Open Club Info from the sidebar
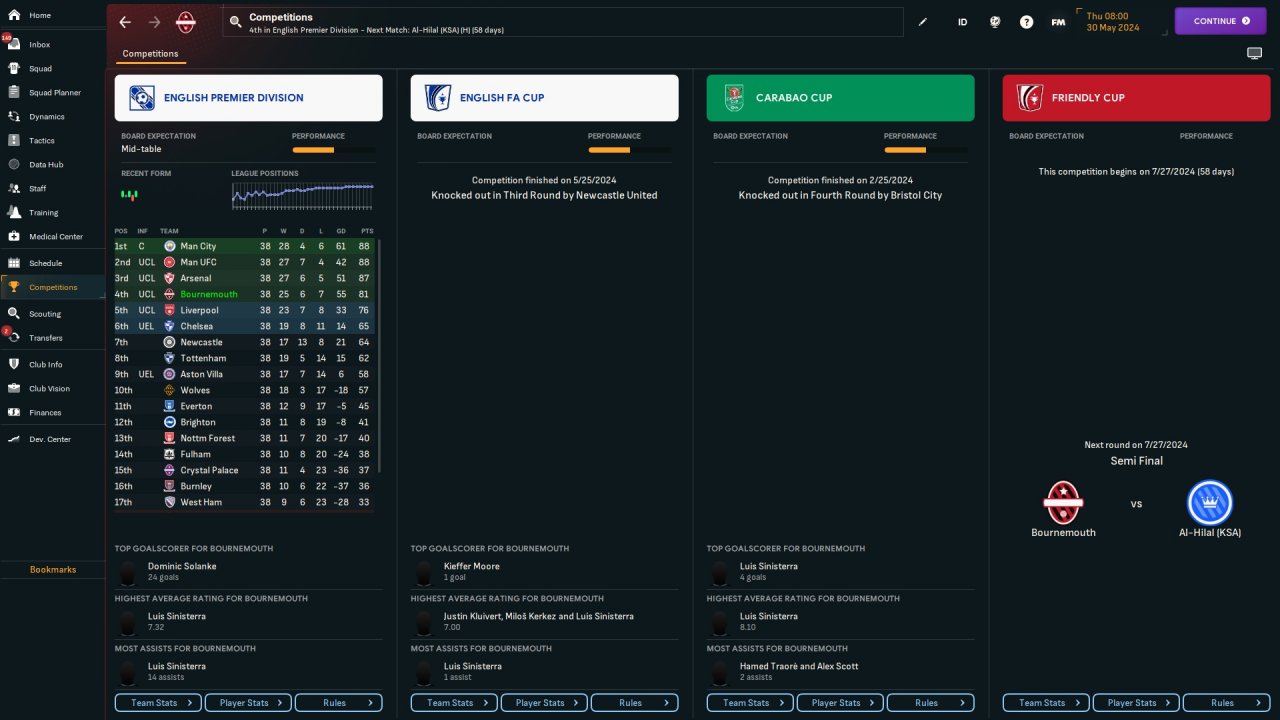The width and height of the screenshot is (1280, 720). 46,364
